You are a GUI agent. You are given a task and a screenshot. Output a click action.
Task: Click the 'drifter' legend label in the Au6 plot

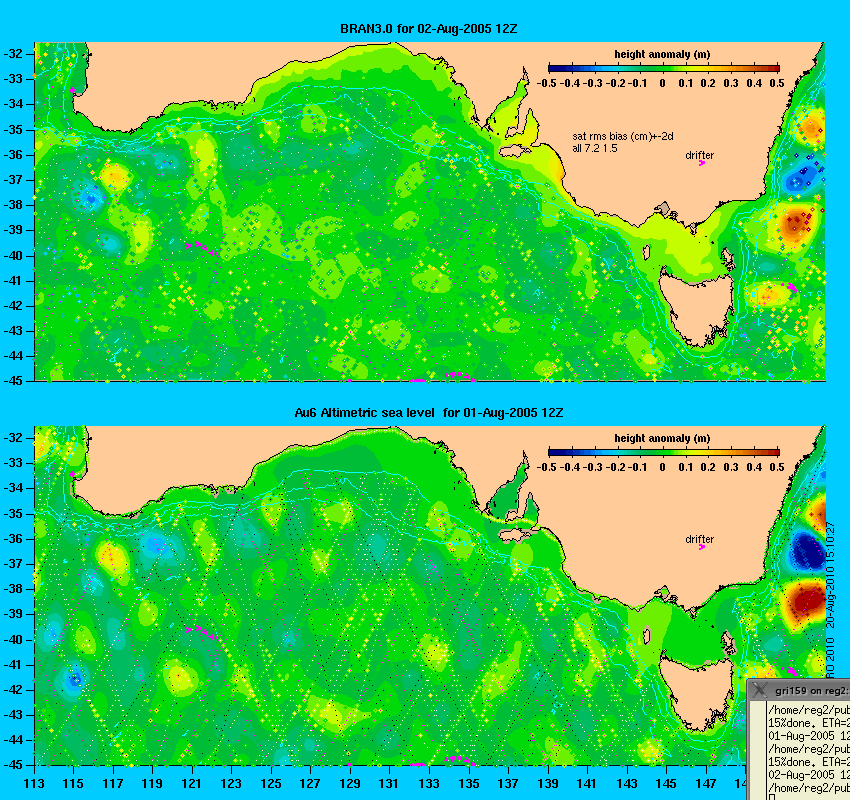[699, 539]
